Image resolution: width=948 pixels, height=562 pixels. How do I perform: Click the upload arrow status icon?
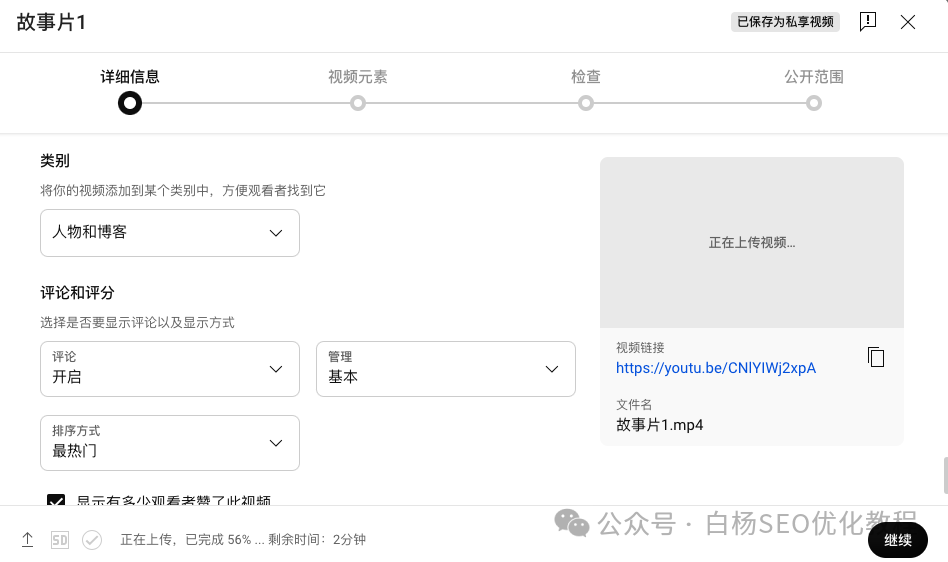(x=27, y=540)
